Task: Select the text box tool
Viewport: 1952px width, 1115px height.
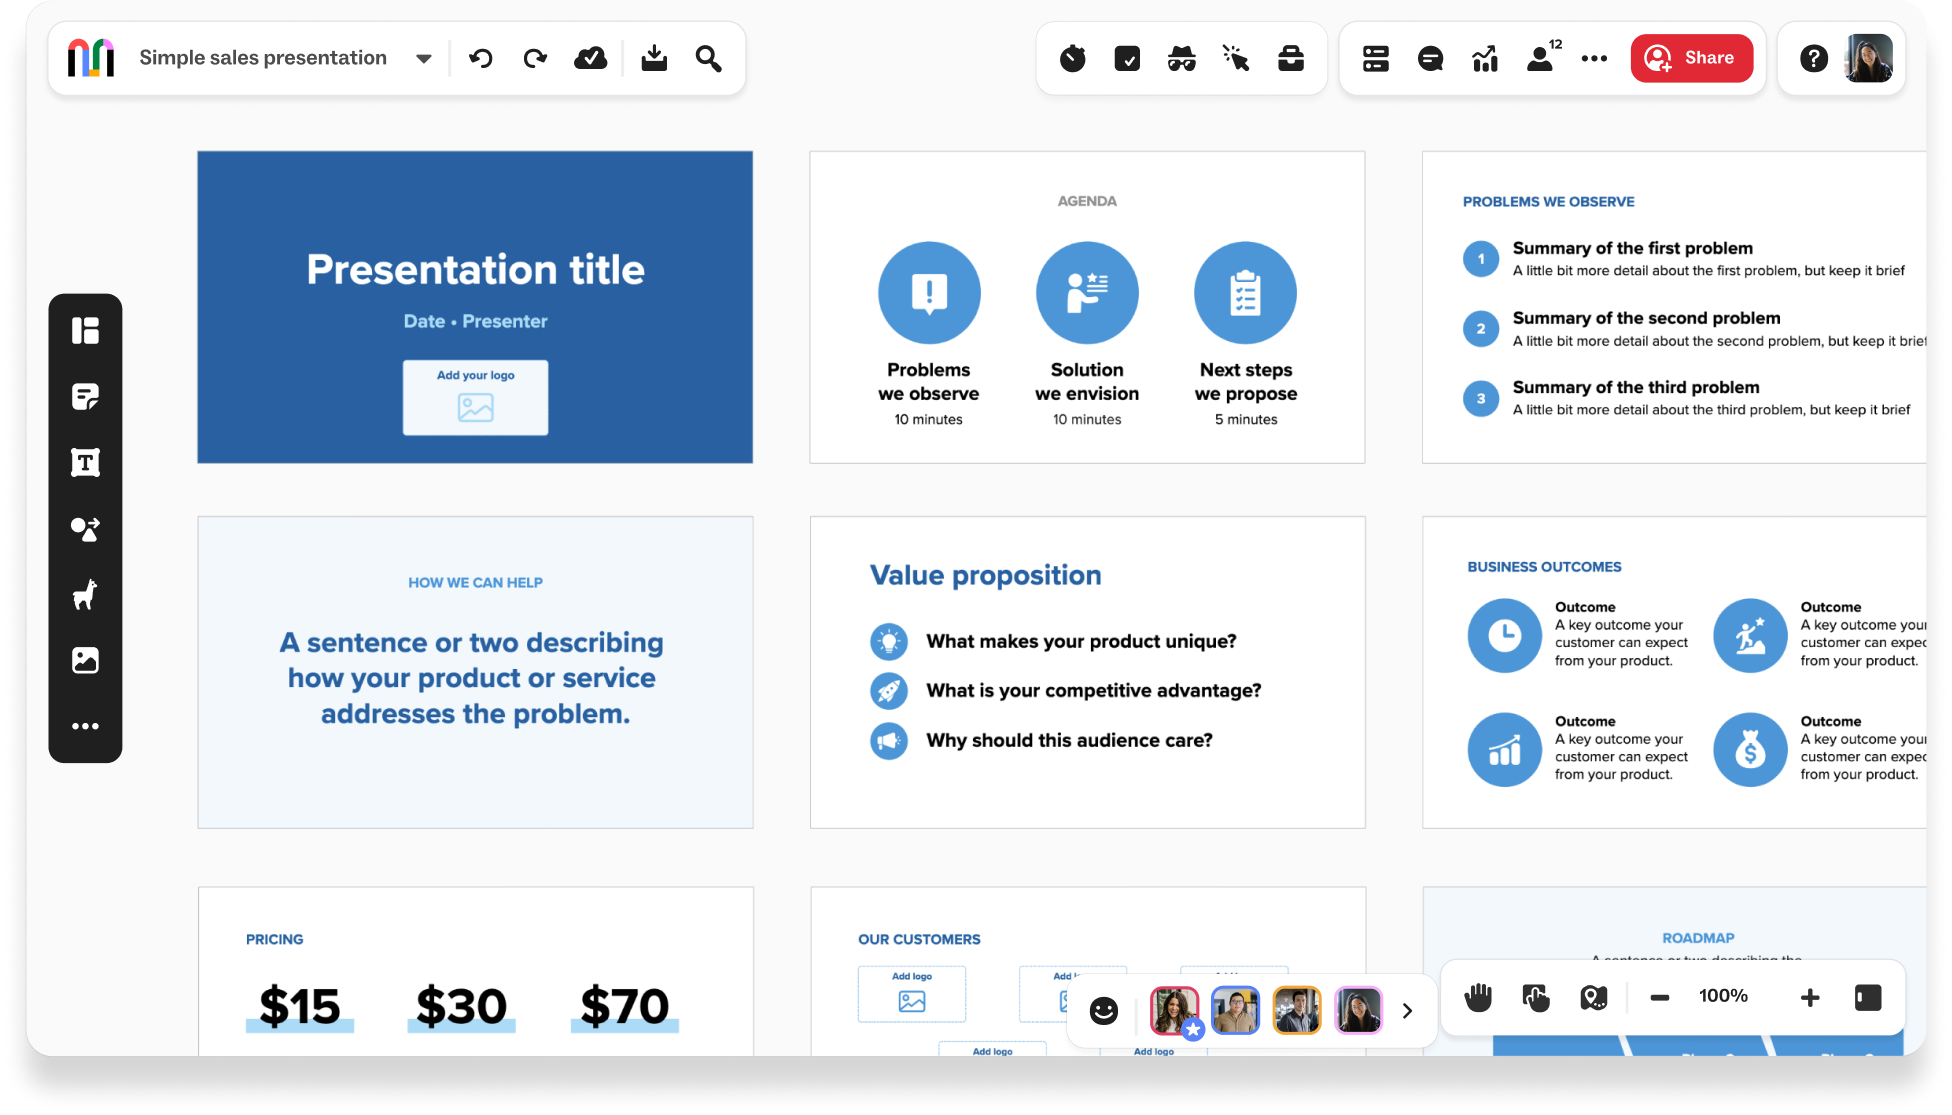Action: point(85,463)
